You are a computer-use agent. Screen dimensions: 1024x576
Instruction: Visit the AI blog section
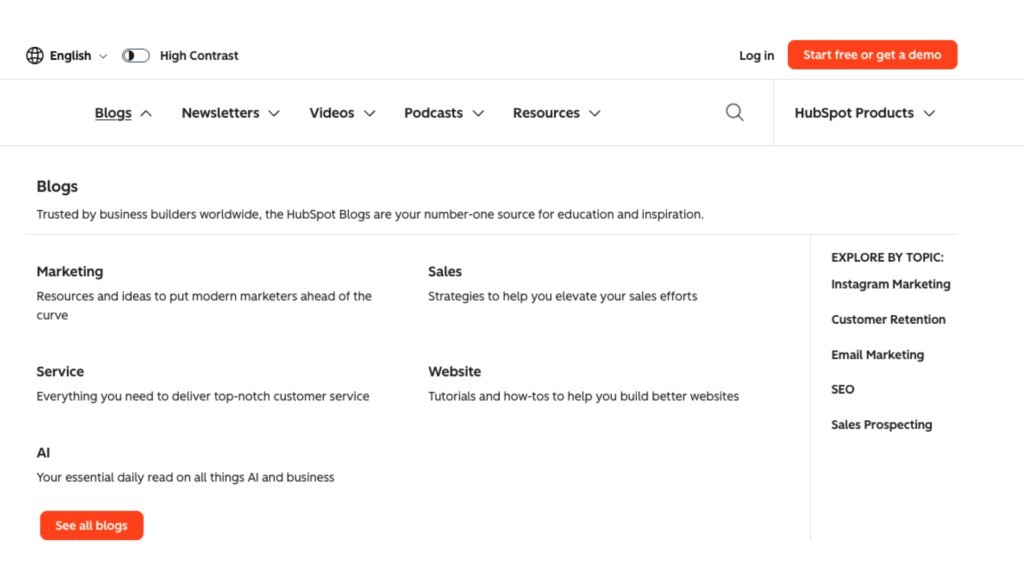pyautogui.click(x=43, y=452)
